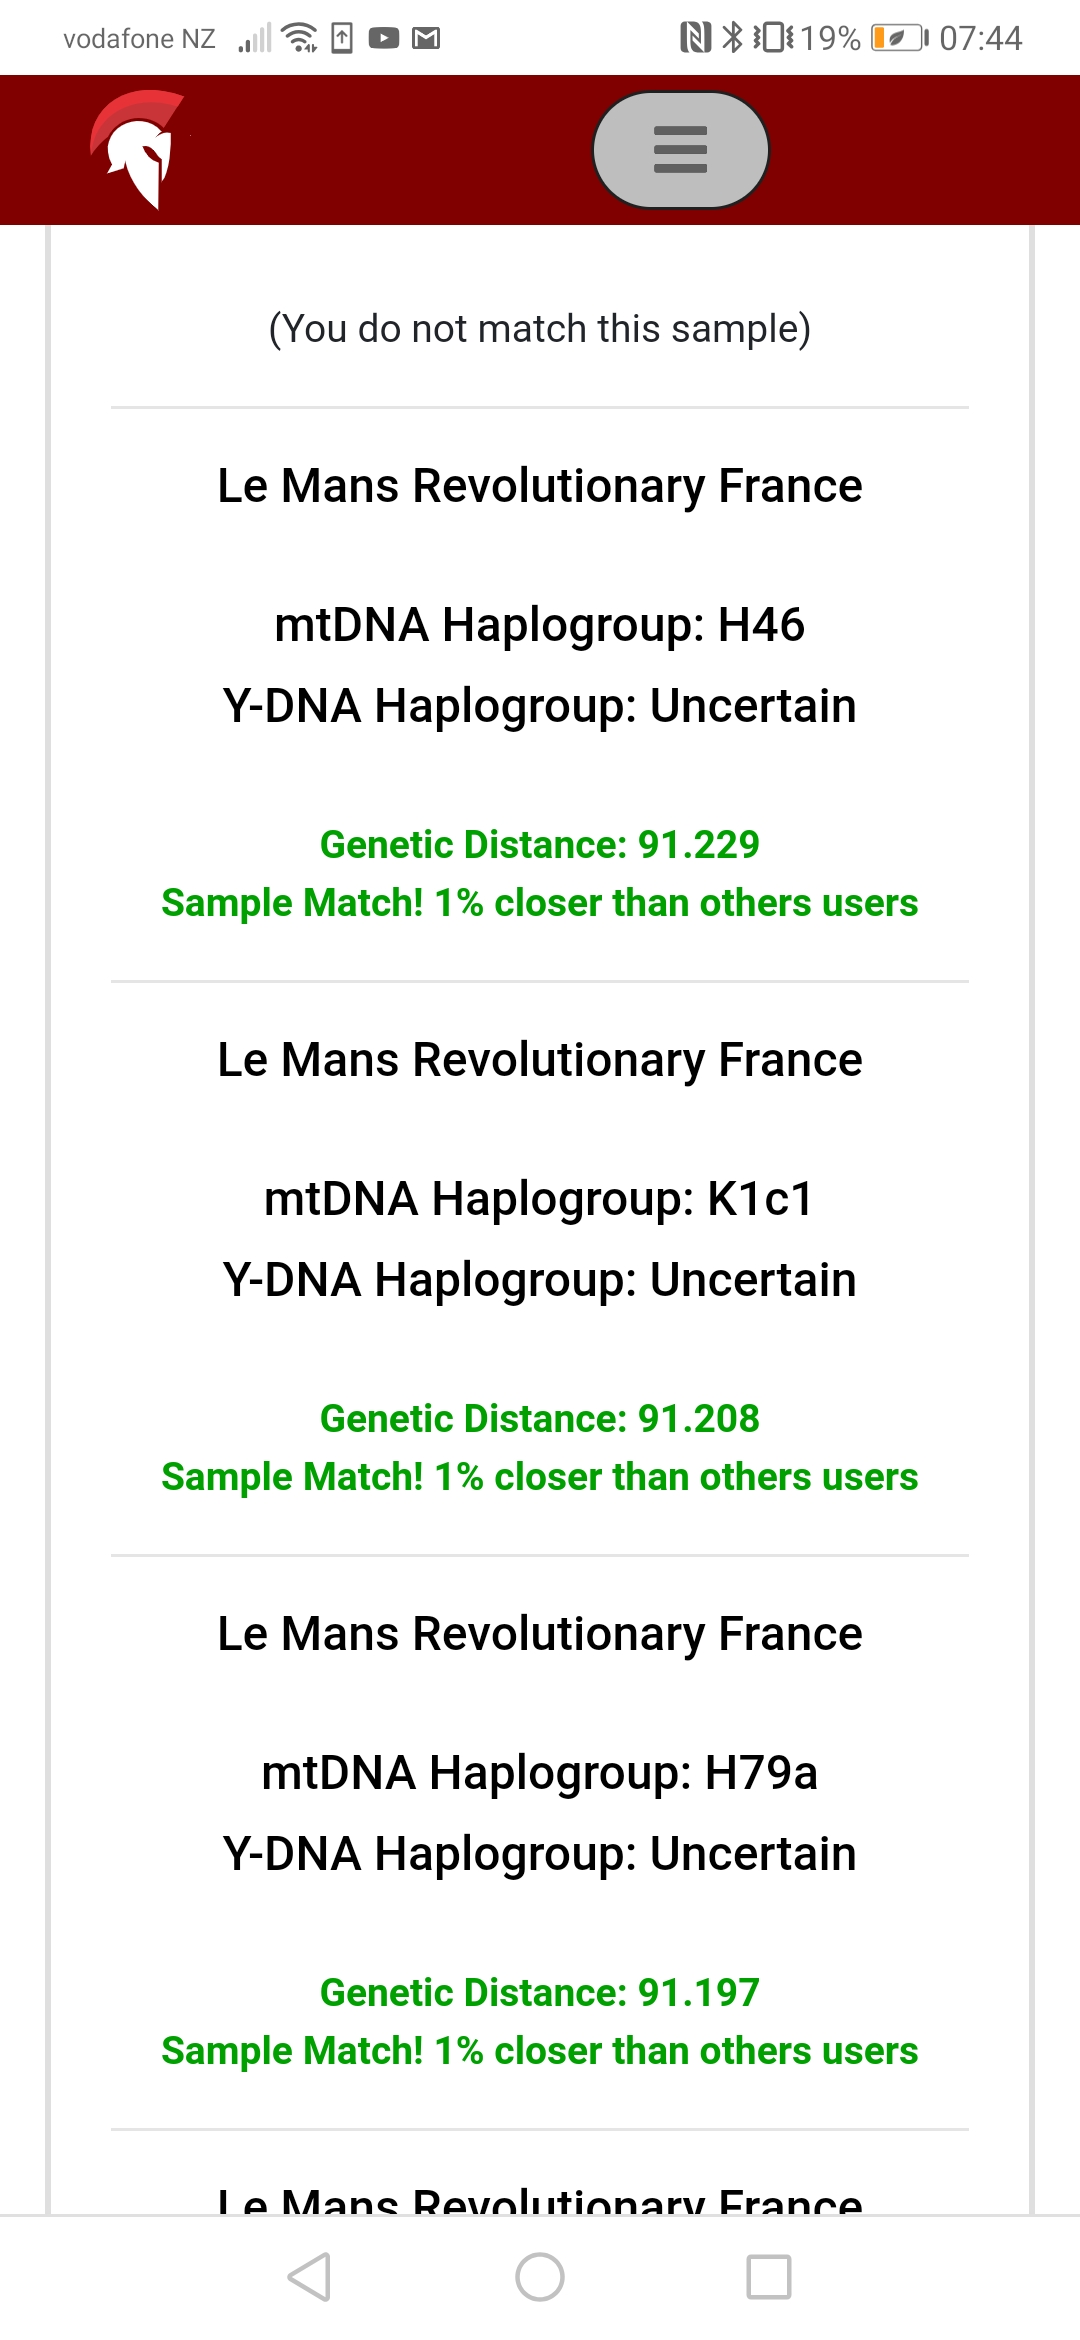Tap the Spartan helmet logo
The height and width of the screenshot is (2340, 1080).
(x=138, y=149)
